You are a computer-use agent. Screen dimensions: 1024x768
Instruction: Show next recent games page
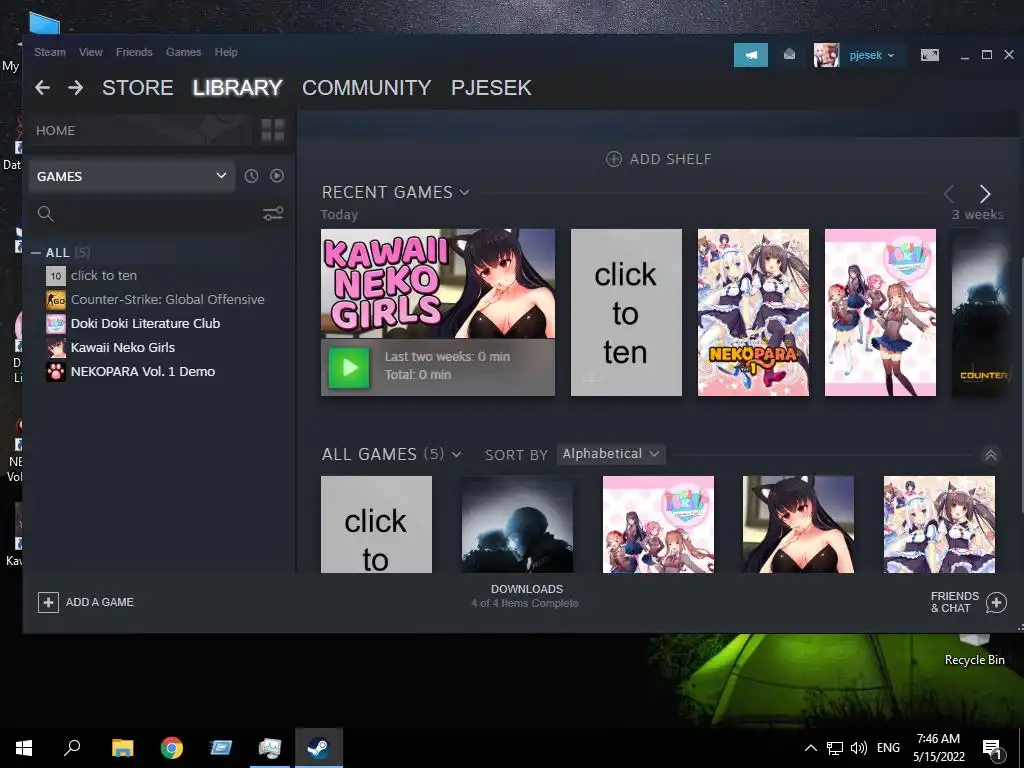coord(985,193)
